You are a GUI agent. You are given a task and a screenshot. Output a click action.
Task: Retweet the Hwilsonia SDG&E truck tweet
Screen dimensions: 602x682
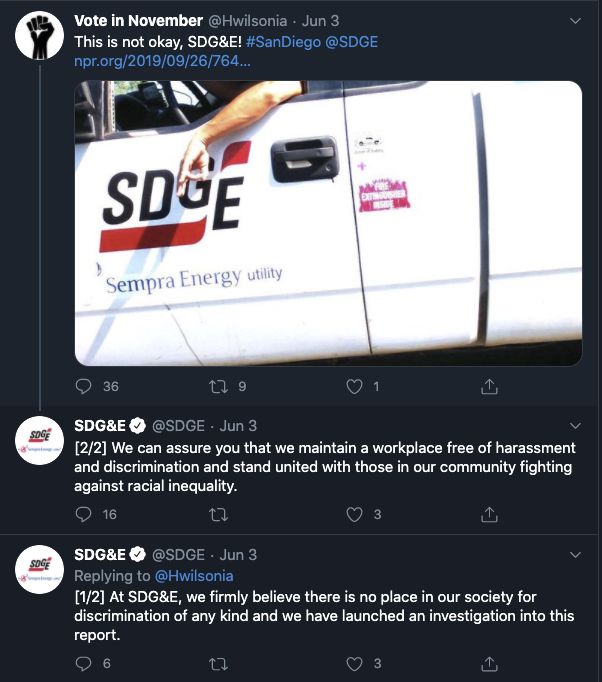(x=218, y=386)
